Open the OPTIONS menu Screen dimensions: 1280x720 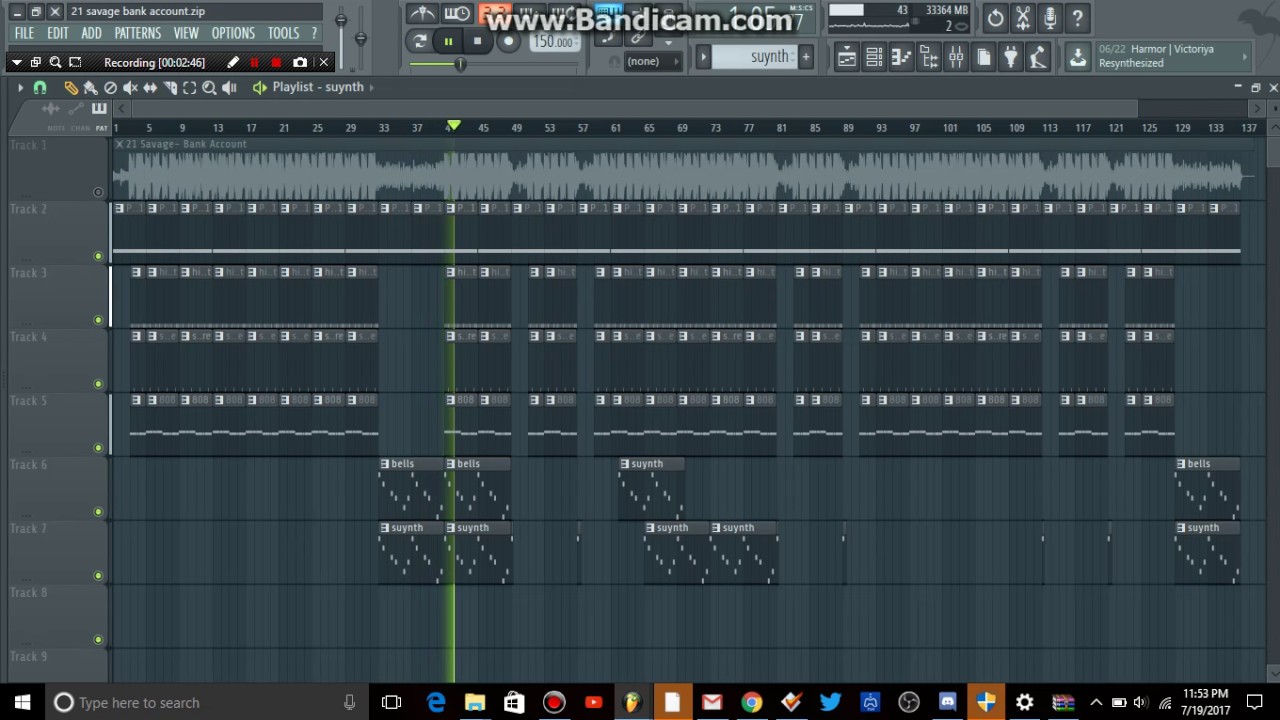pos(233,33)
